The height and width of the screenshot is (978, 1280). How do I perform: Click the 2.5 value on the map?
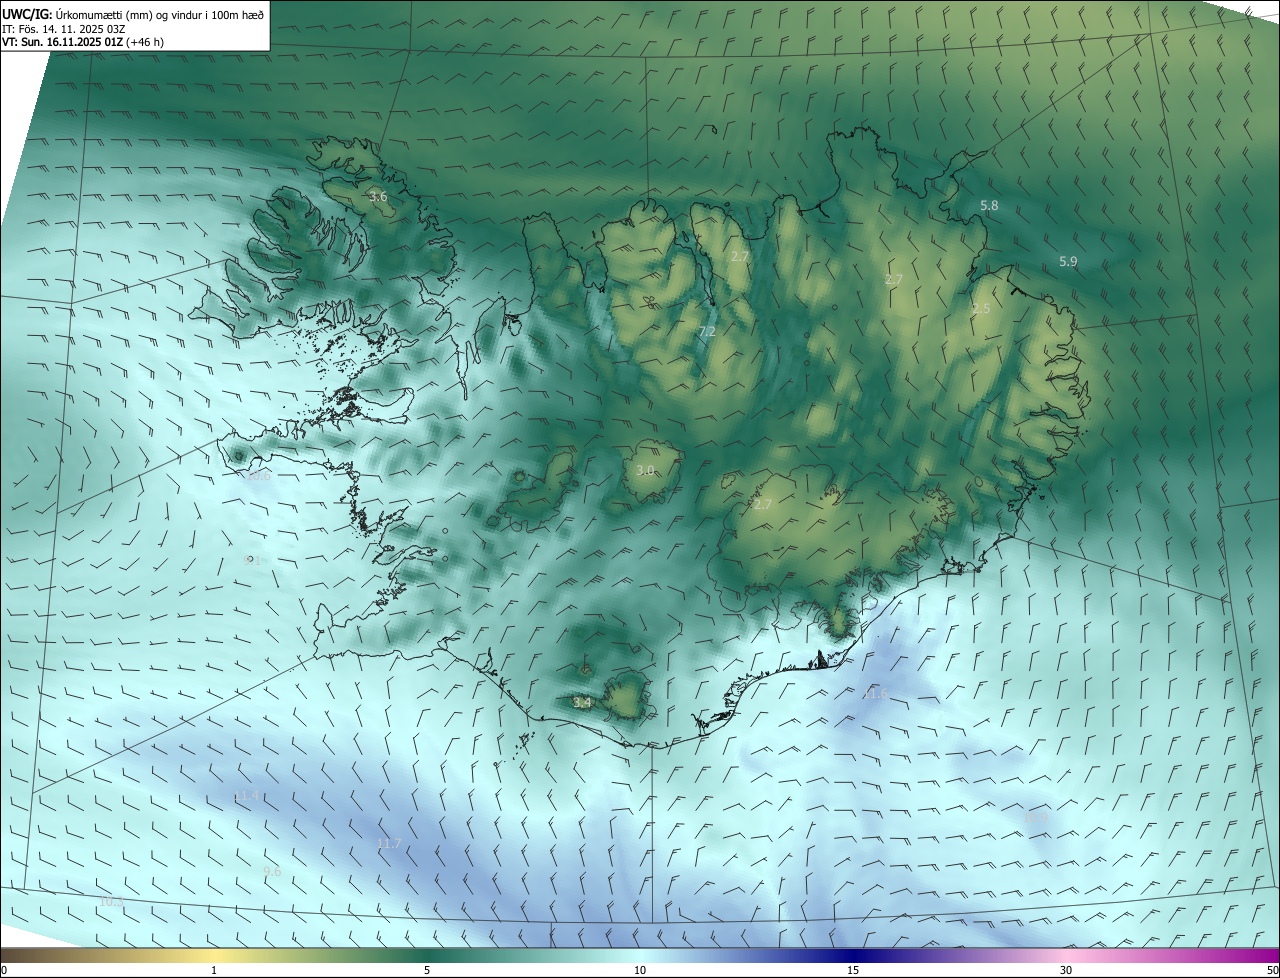pyautogui.click(x=981, y=309)
